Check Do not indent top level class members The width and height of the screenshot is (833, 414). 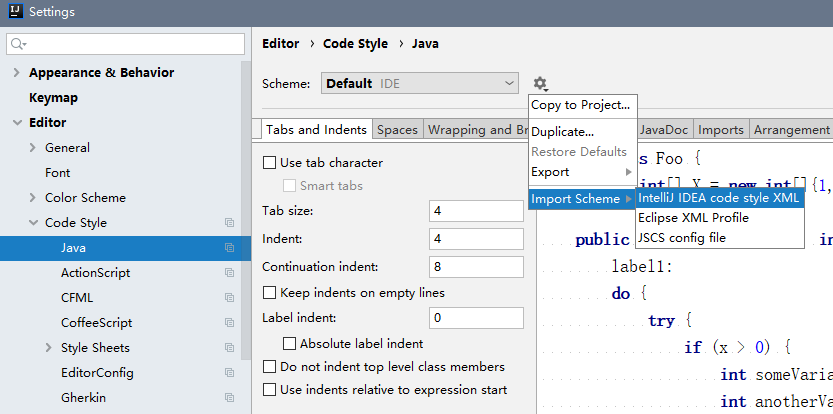pos(270,367)
